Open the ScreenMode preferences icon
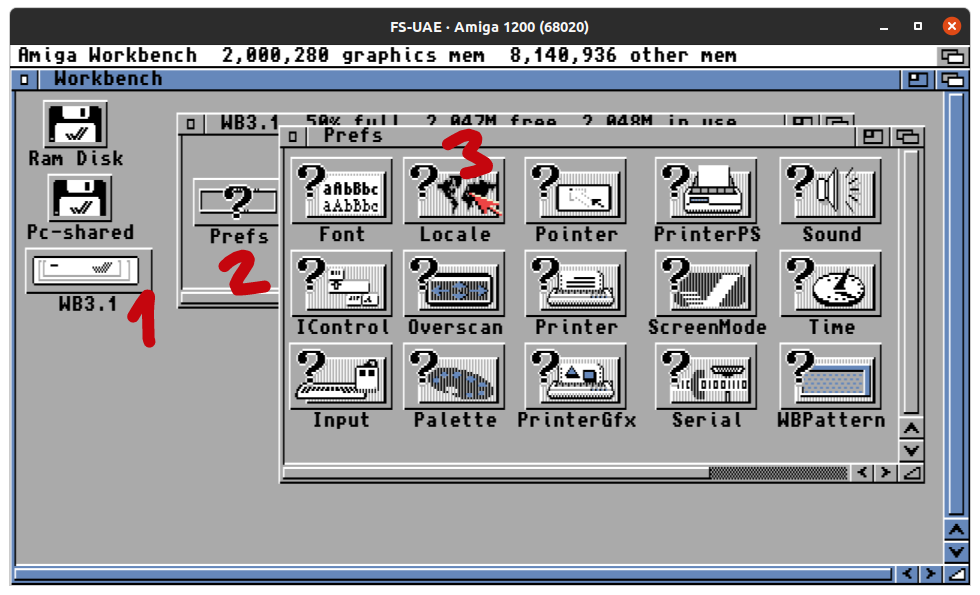This screenshot has width=980, height=595. coord(706,283)
